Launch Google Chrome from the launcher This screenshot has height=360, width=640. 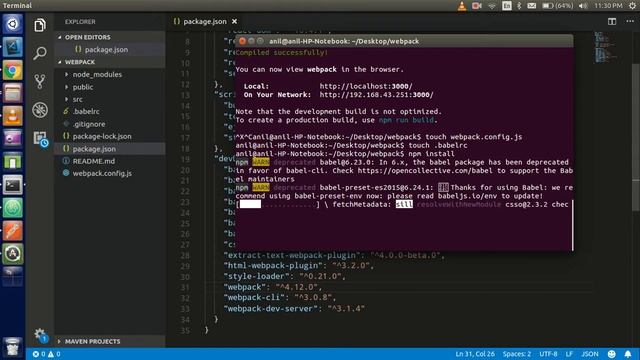[x=13, y=71]
